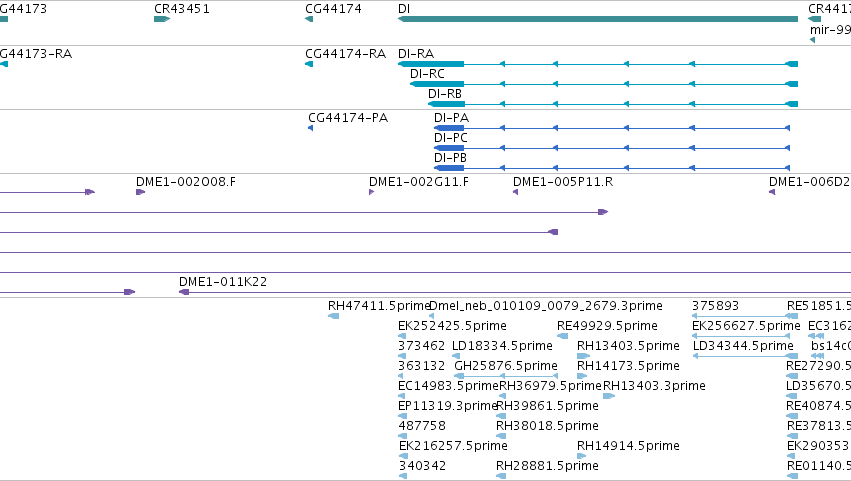The height and width of the screenshot is (481, 851).
Task: Select the Dl-PB protein label
Action: click(x=450, y=158)
